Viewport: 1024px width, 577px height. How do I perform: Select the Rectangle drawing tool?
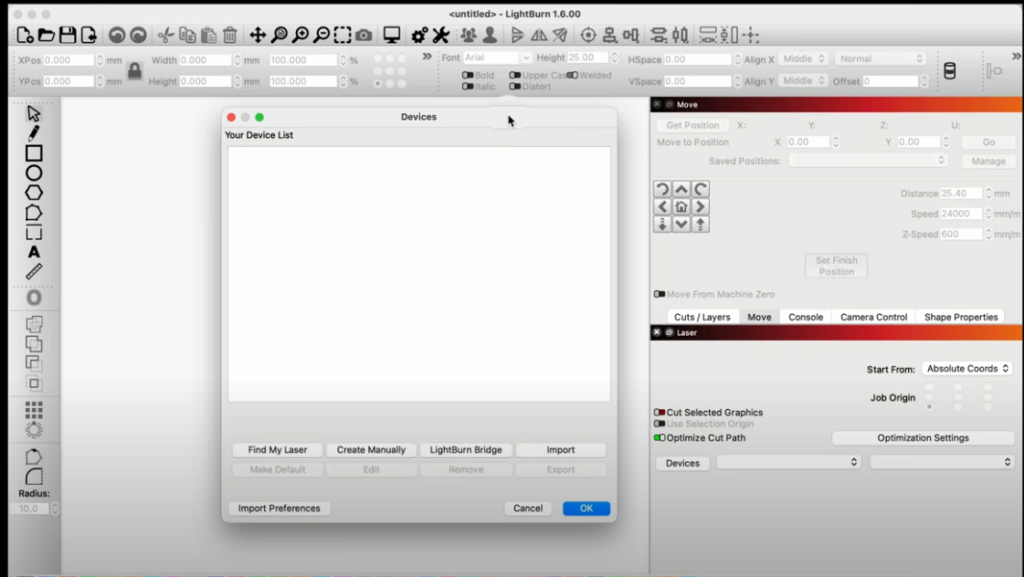point(34,153)
